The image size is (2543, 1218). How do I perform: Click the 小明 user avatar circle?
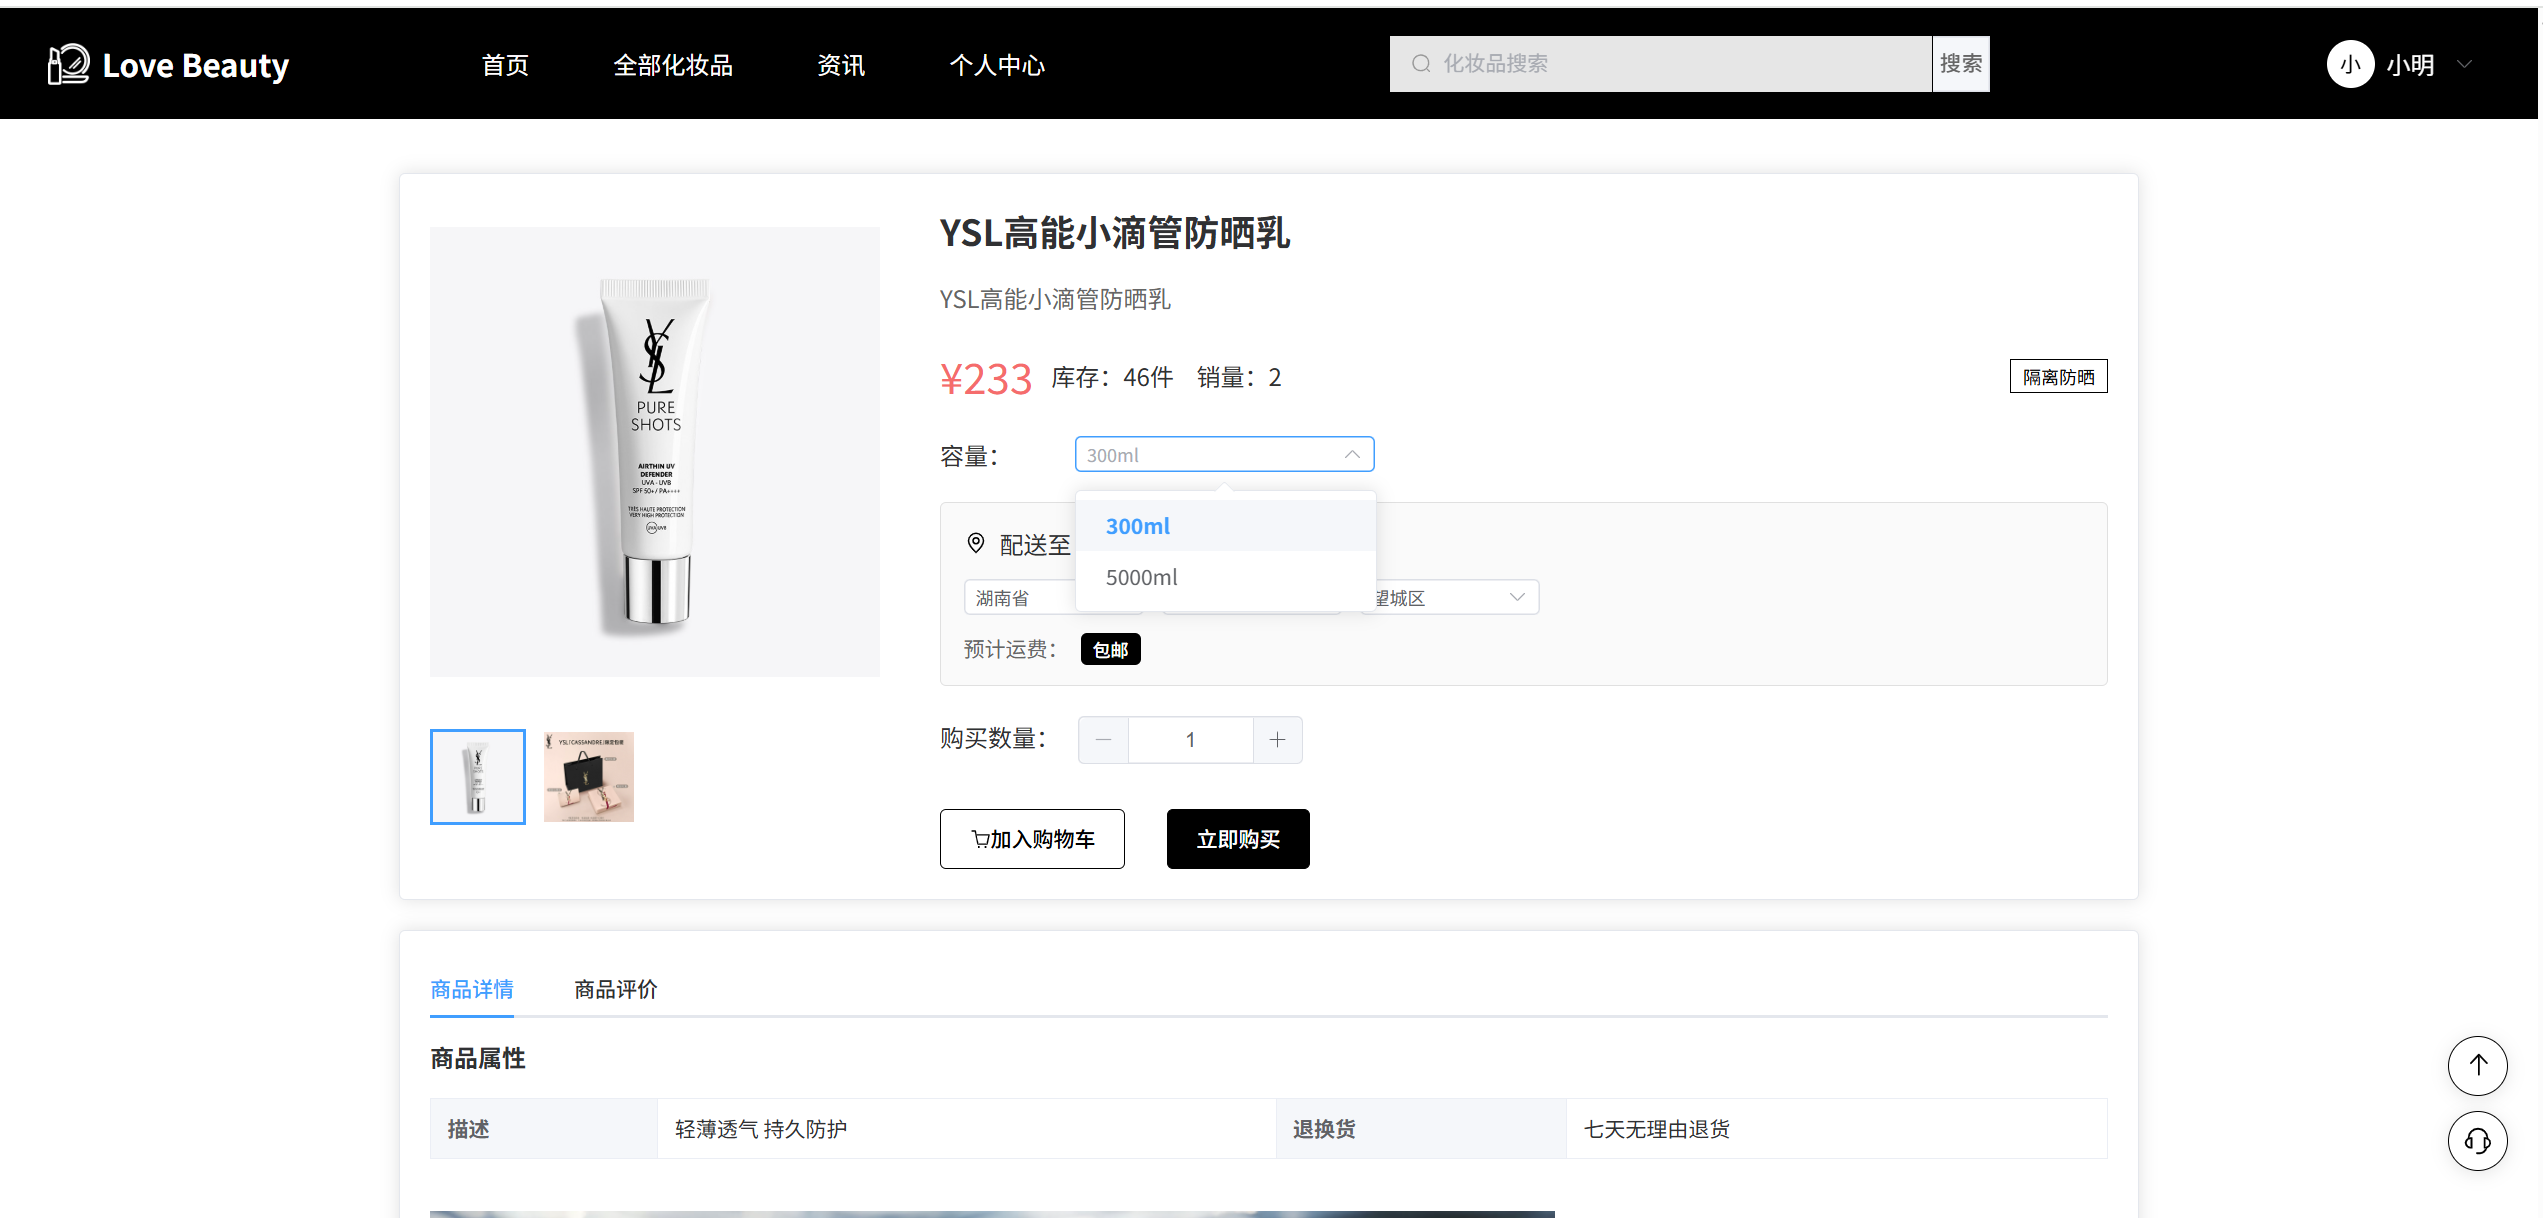coord(2349,65)
